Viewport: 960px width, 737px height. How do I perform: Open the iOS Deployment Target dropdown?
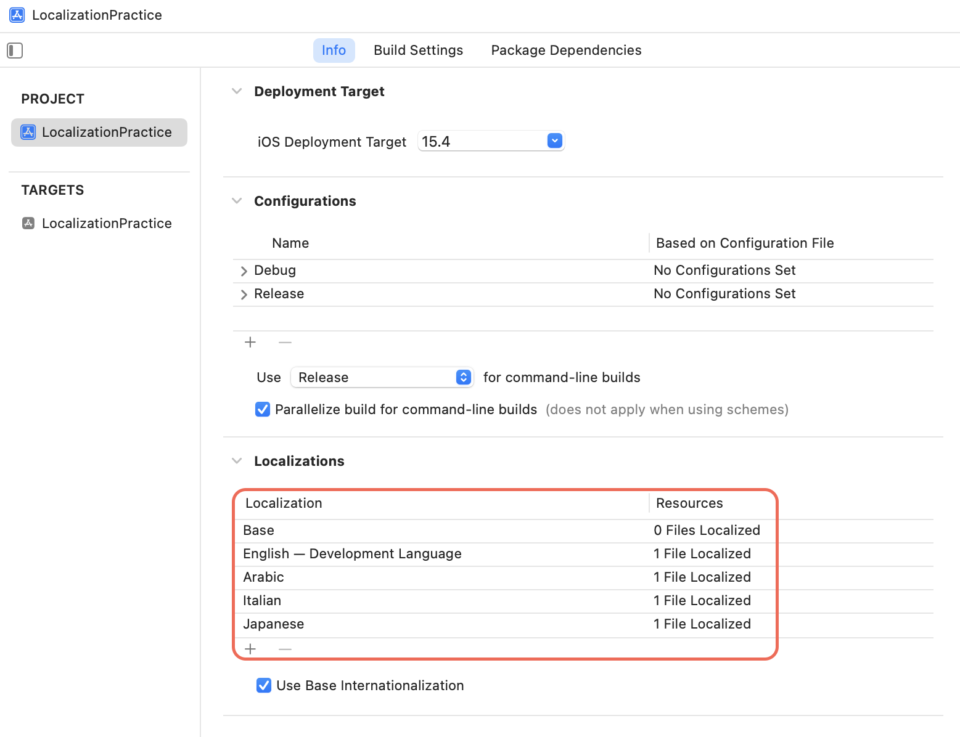554,141
